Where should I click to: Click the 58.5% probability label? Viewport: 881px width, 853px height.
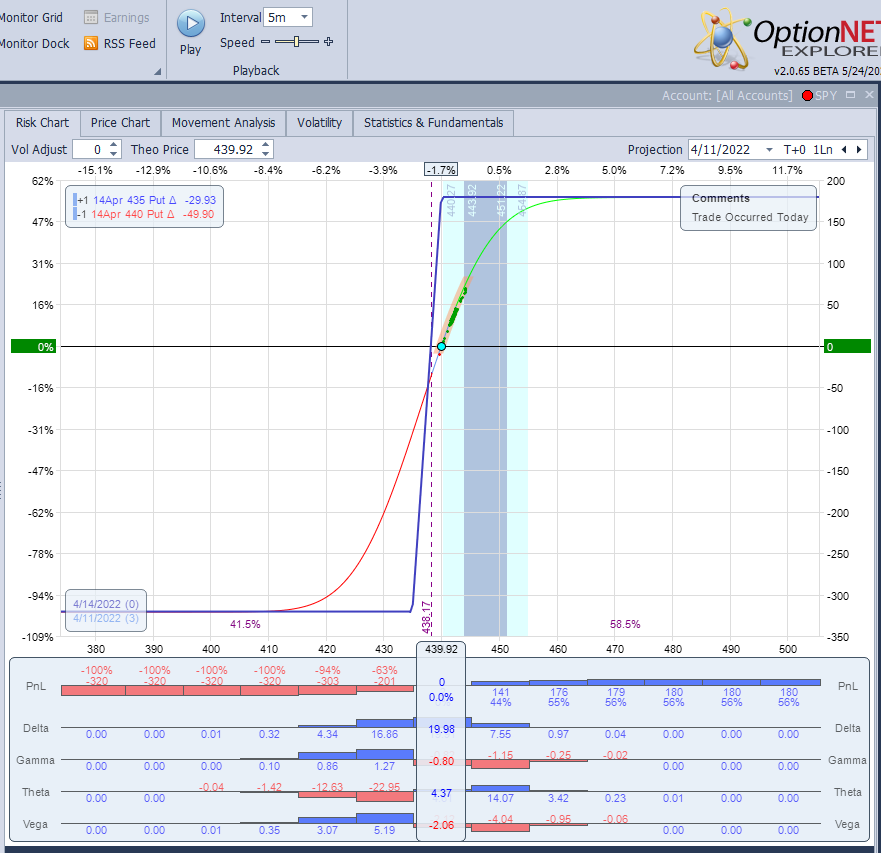pos(625,624)
